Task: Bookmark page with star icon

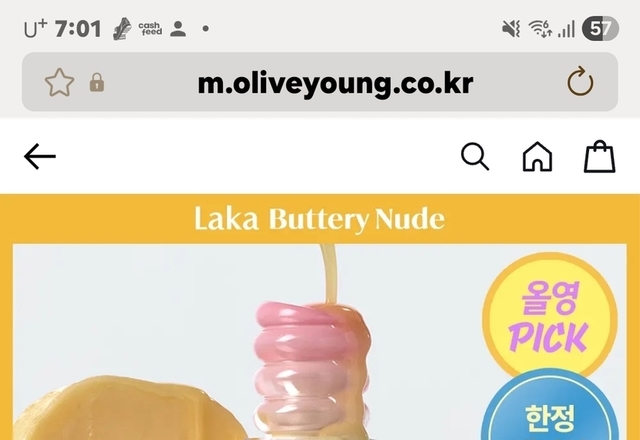Action: [60, 82]
